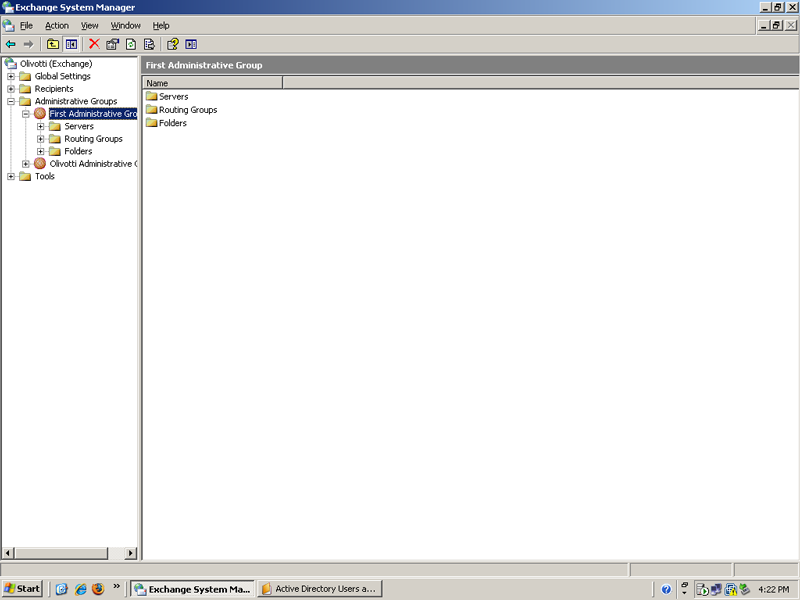Expand the Global Settings node
800x600 pixels.
coord(11,76)
